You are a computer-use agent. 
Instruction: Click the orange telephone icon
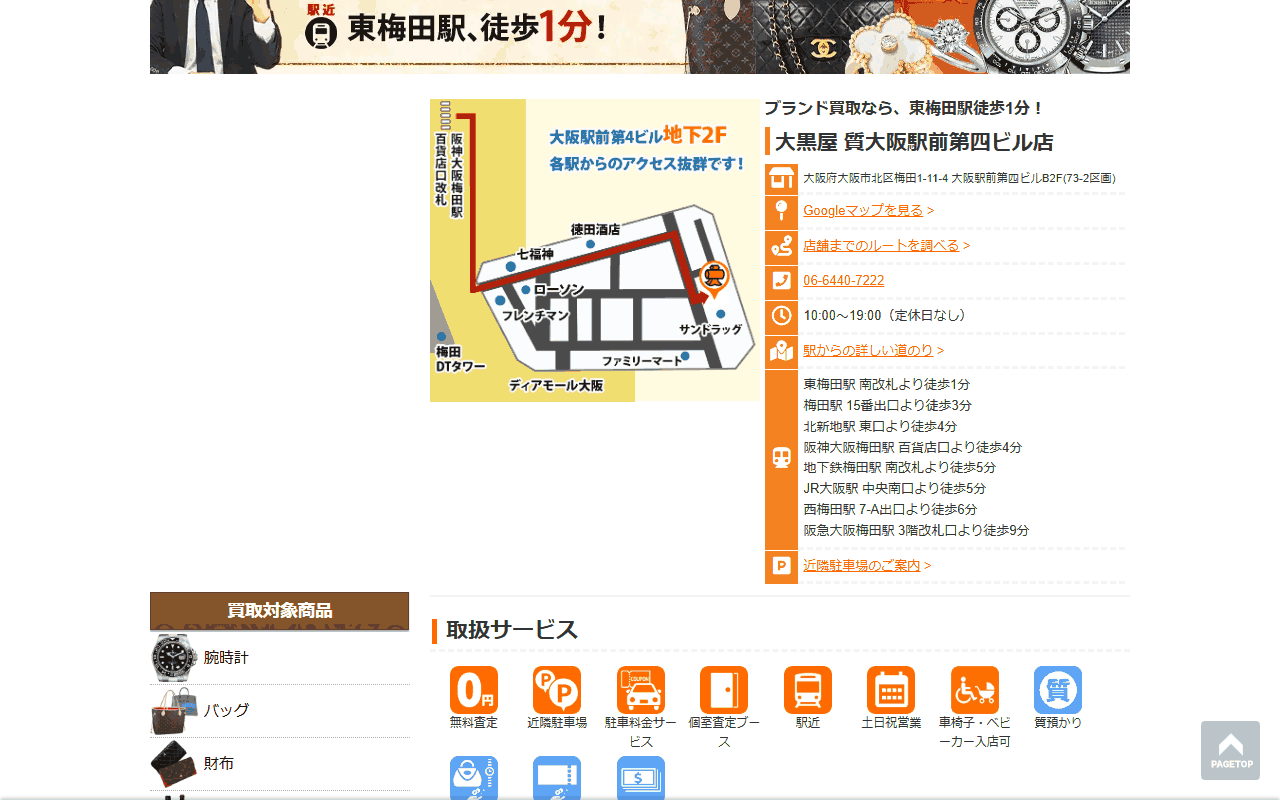click(x=781, y=282)
